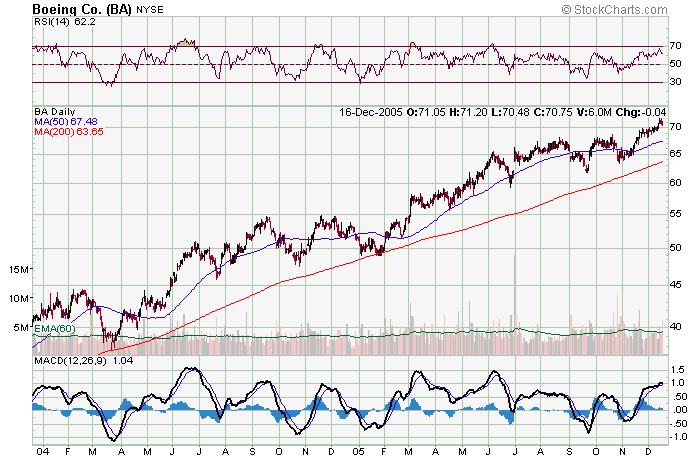
Task: Click the 55 price axis label
Action: (675, 214)
